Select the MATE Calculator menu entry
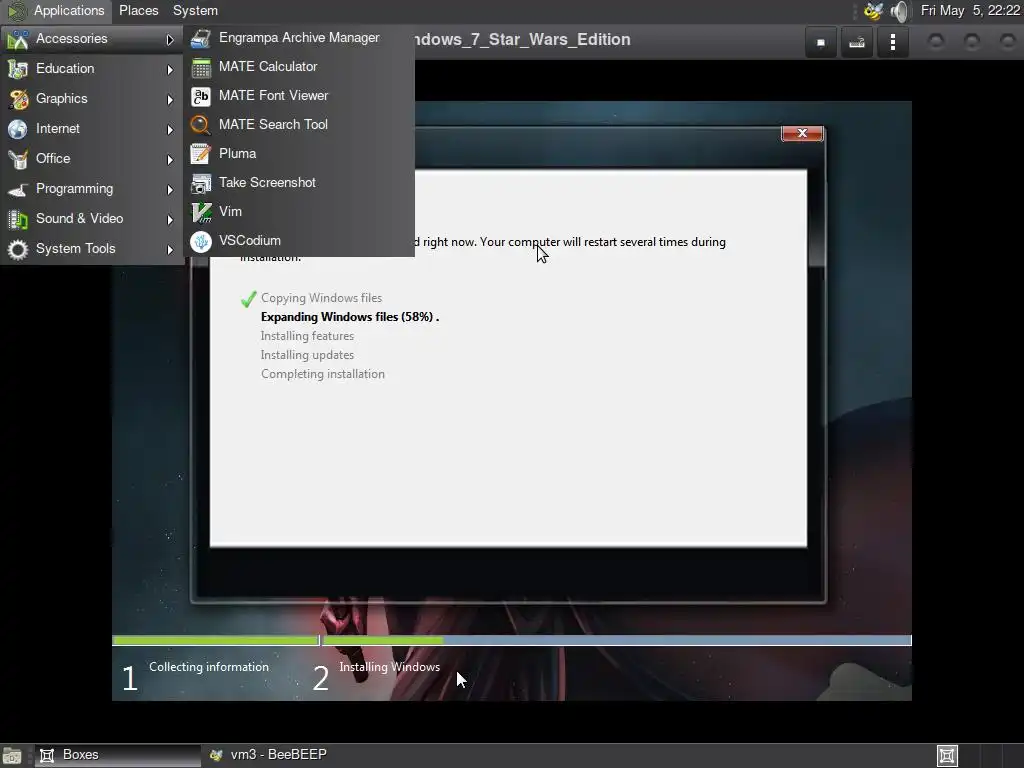 (300, 67)
